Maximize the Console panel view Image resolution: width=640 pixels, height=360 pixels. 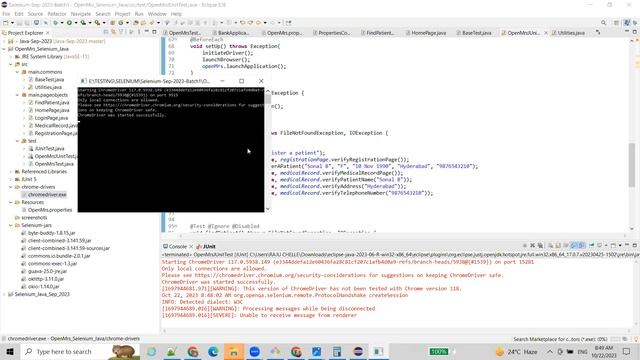634,245
